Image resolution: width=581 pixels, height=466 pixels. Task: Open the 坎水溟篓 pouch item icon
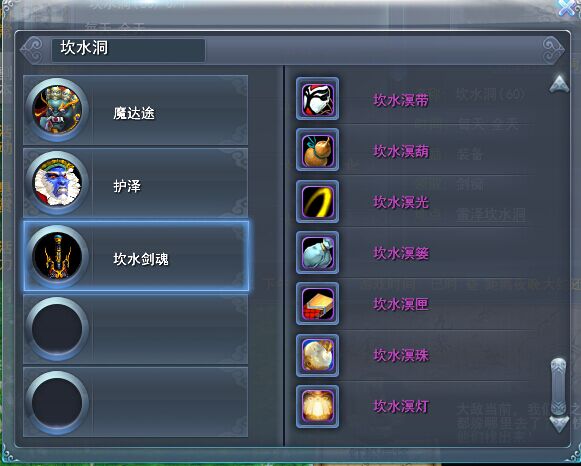point(318,253)
